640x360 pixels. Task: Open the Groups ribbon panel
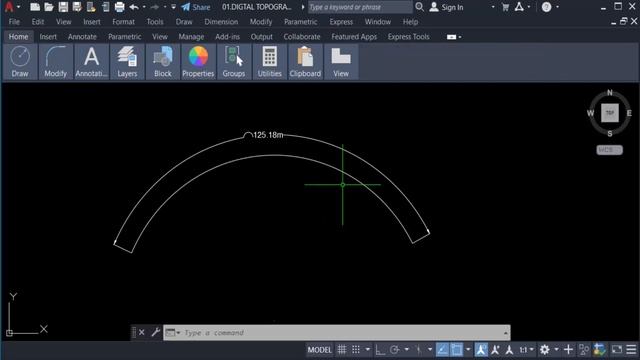click(x=233, y=62)
